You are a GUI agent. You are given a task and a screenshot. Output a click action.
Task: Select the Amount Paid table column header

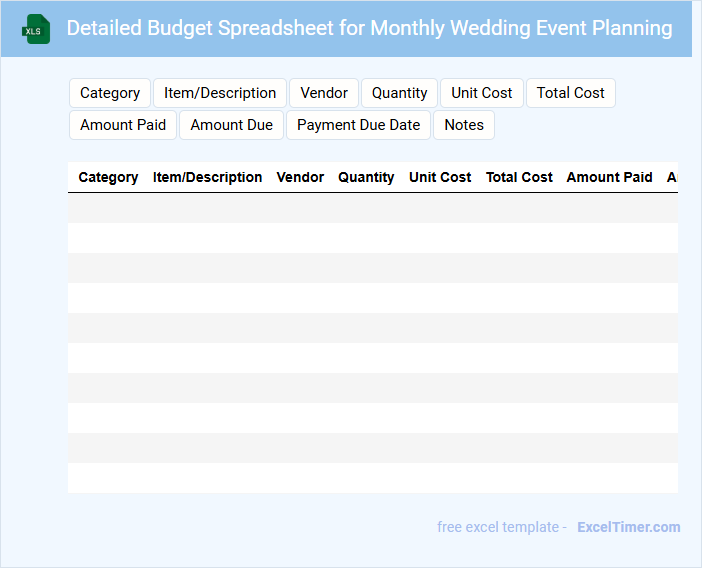609,177
